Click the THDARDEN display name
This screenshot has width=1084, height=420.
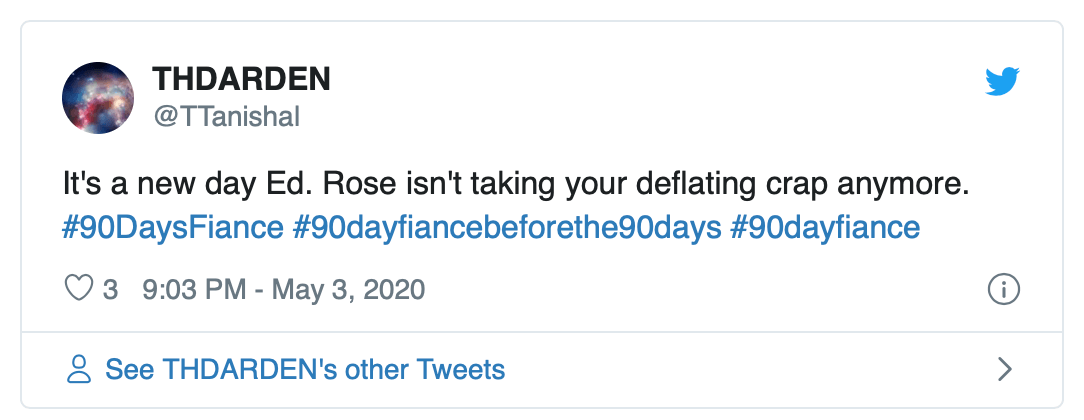(x=241, y=79)
